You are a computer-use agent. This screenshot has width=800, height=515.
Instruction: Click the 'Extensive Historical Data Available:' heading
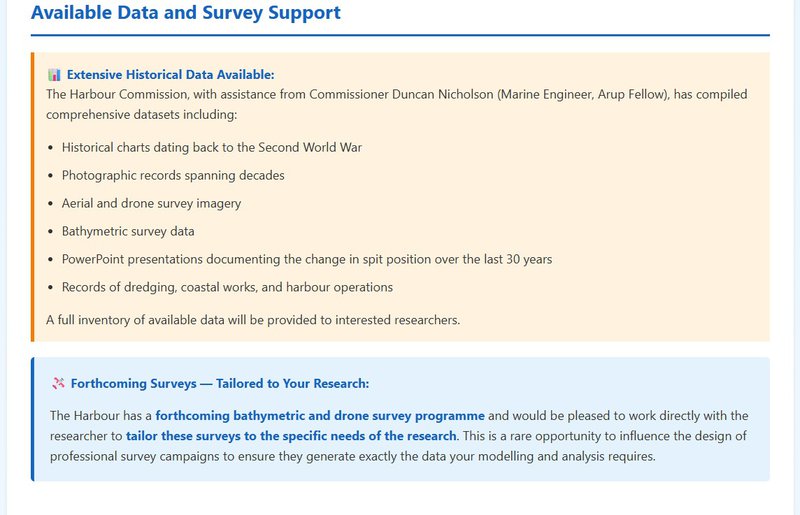click(x=170, y=75)
